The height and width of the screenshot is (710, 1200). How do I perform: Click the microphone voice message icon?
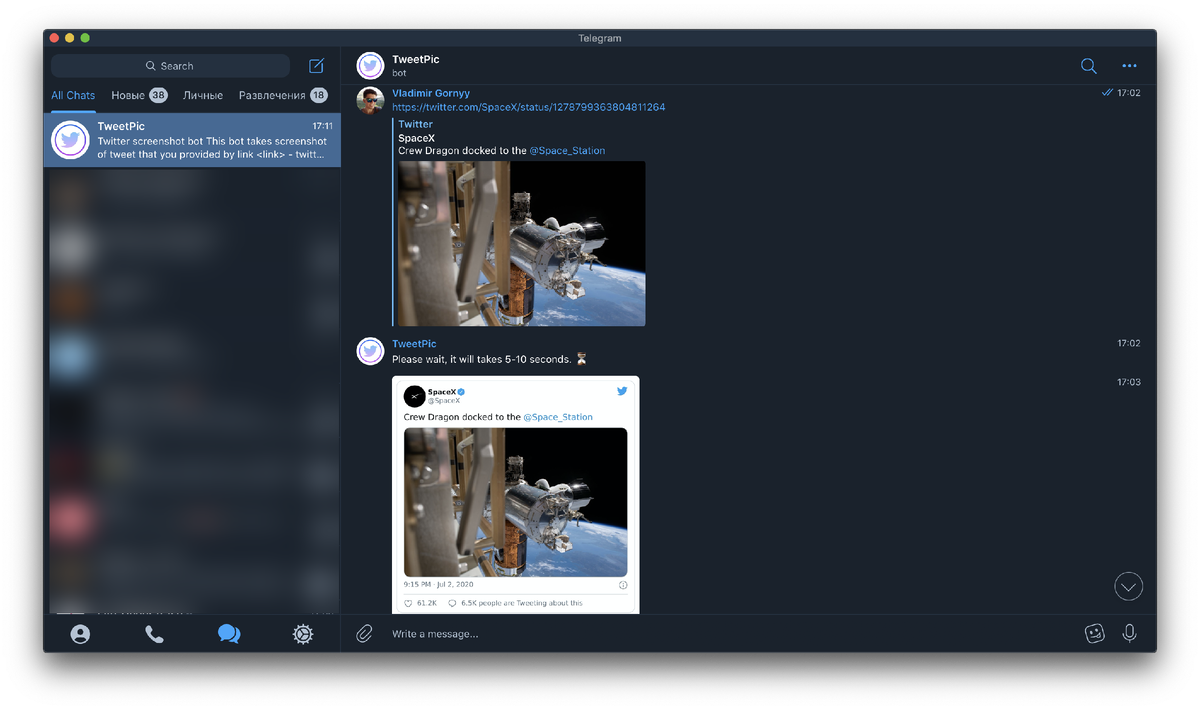1129,633
